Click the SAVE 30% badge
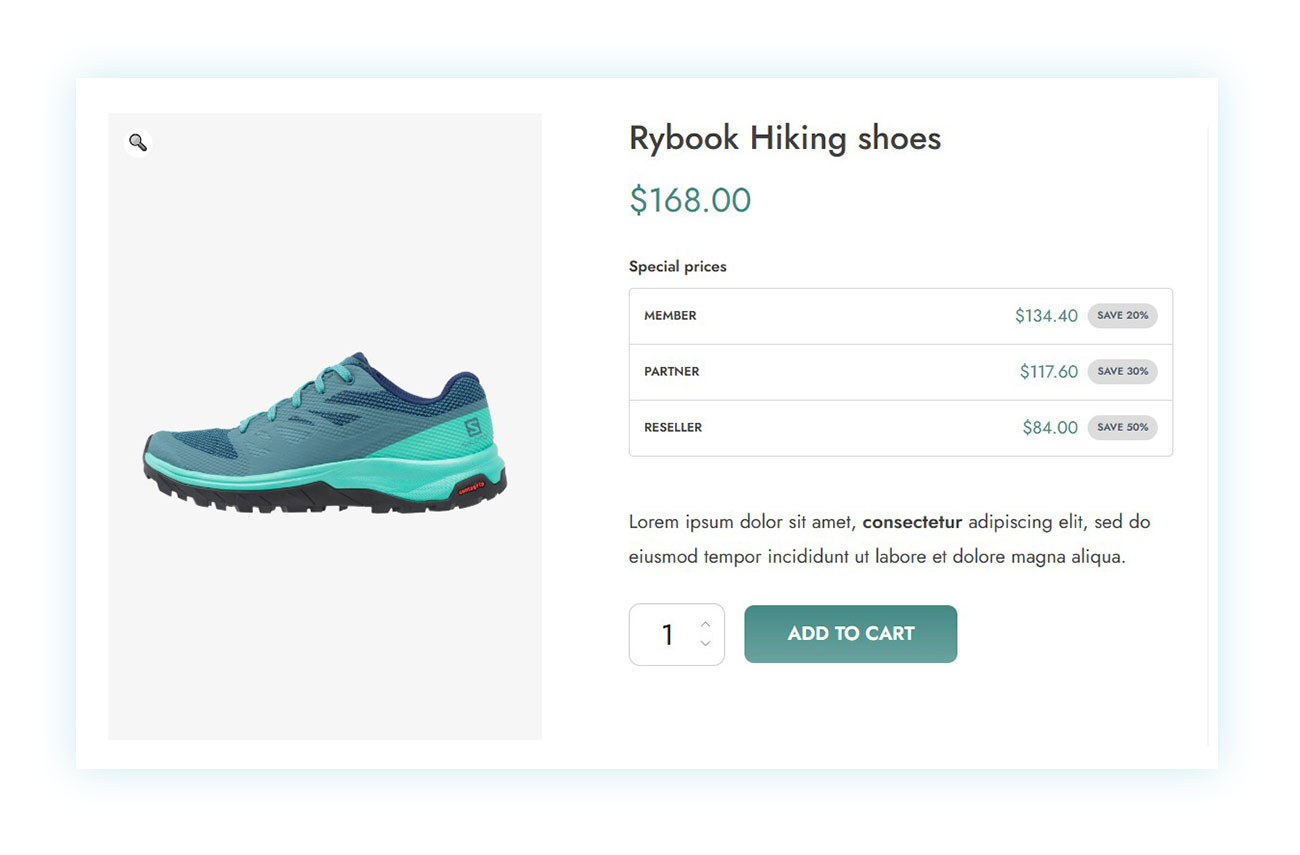This screenshot has height=855, width=1300. (1122, 372)
